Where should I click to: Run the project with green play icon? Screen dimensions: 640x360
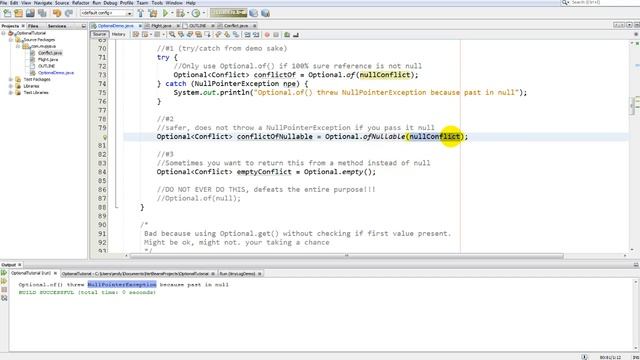tap(166, 13)
